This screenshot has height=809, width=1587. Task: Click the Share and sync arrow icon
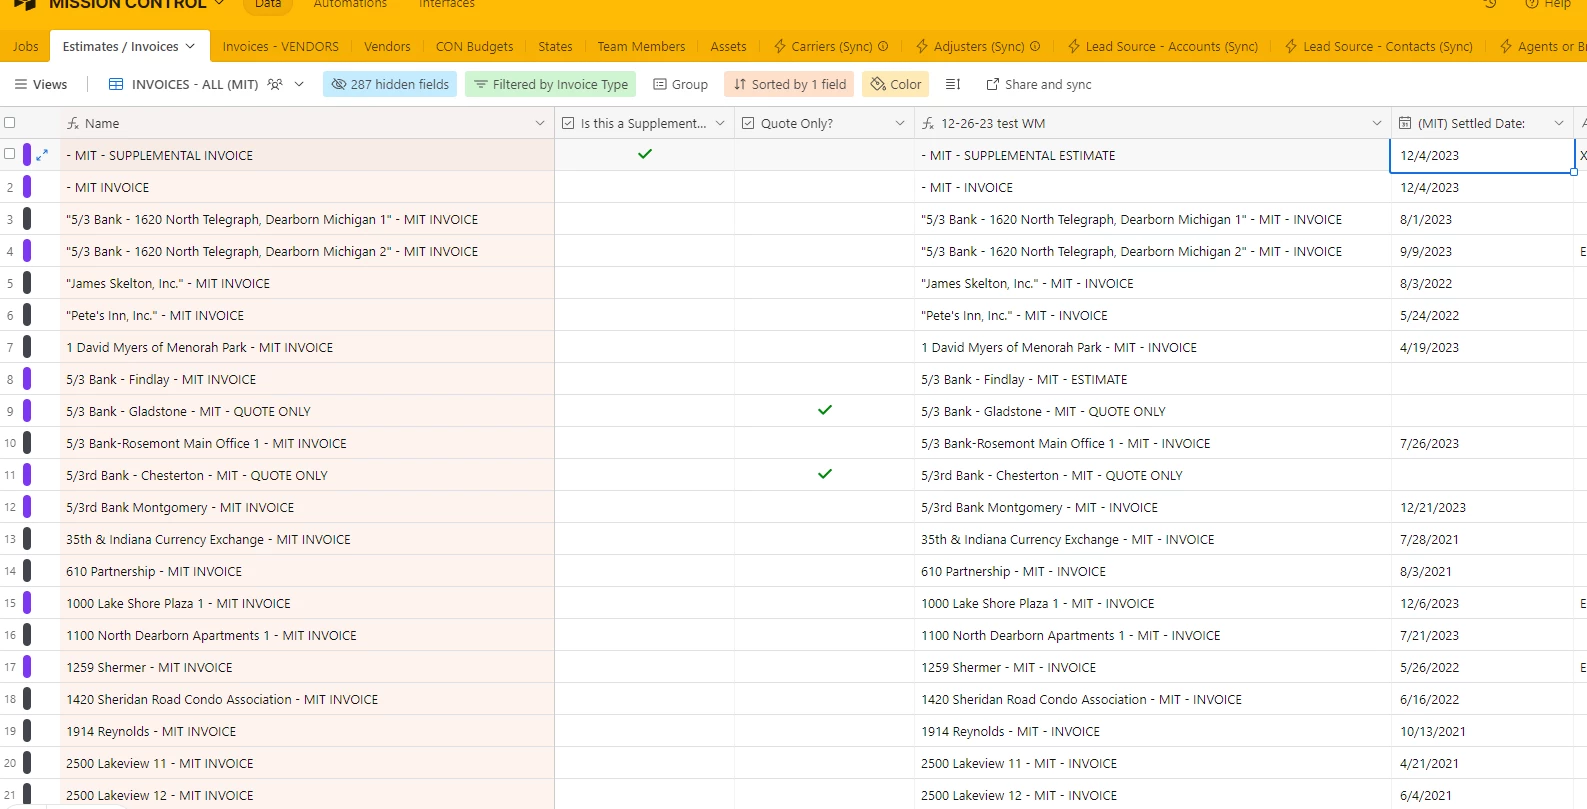(x=993, y=85)
